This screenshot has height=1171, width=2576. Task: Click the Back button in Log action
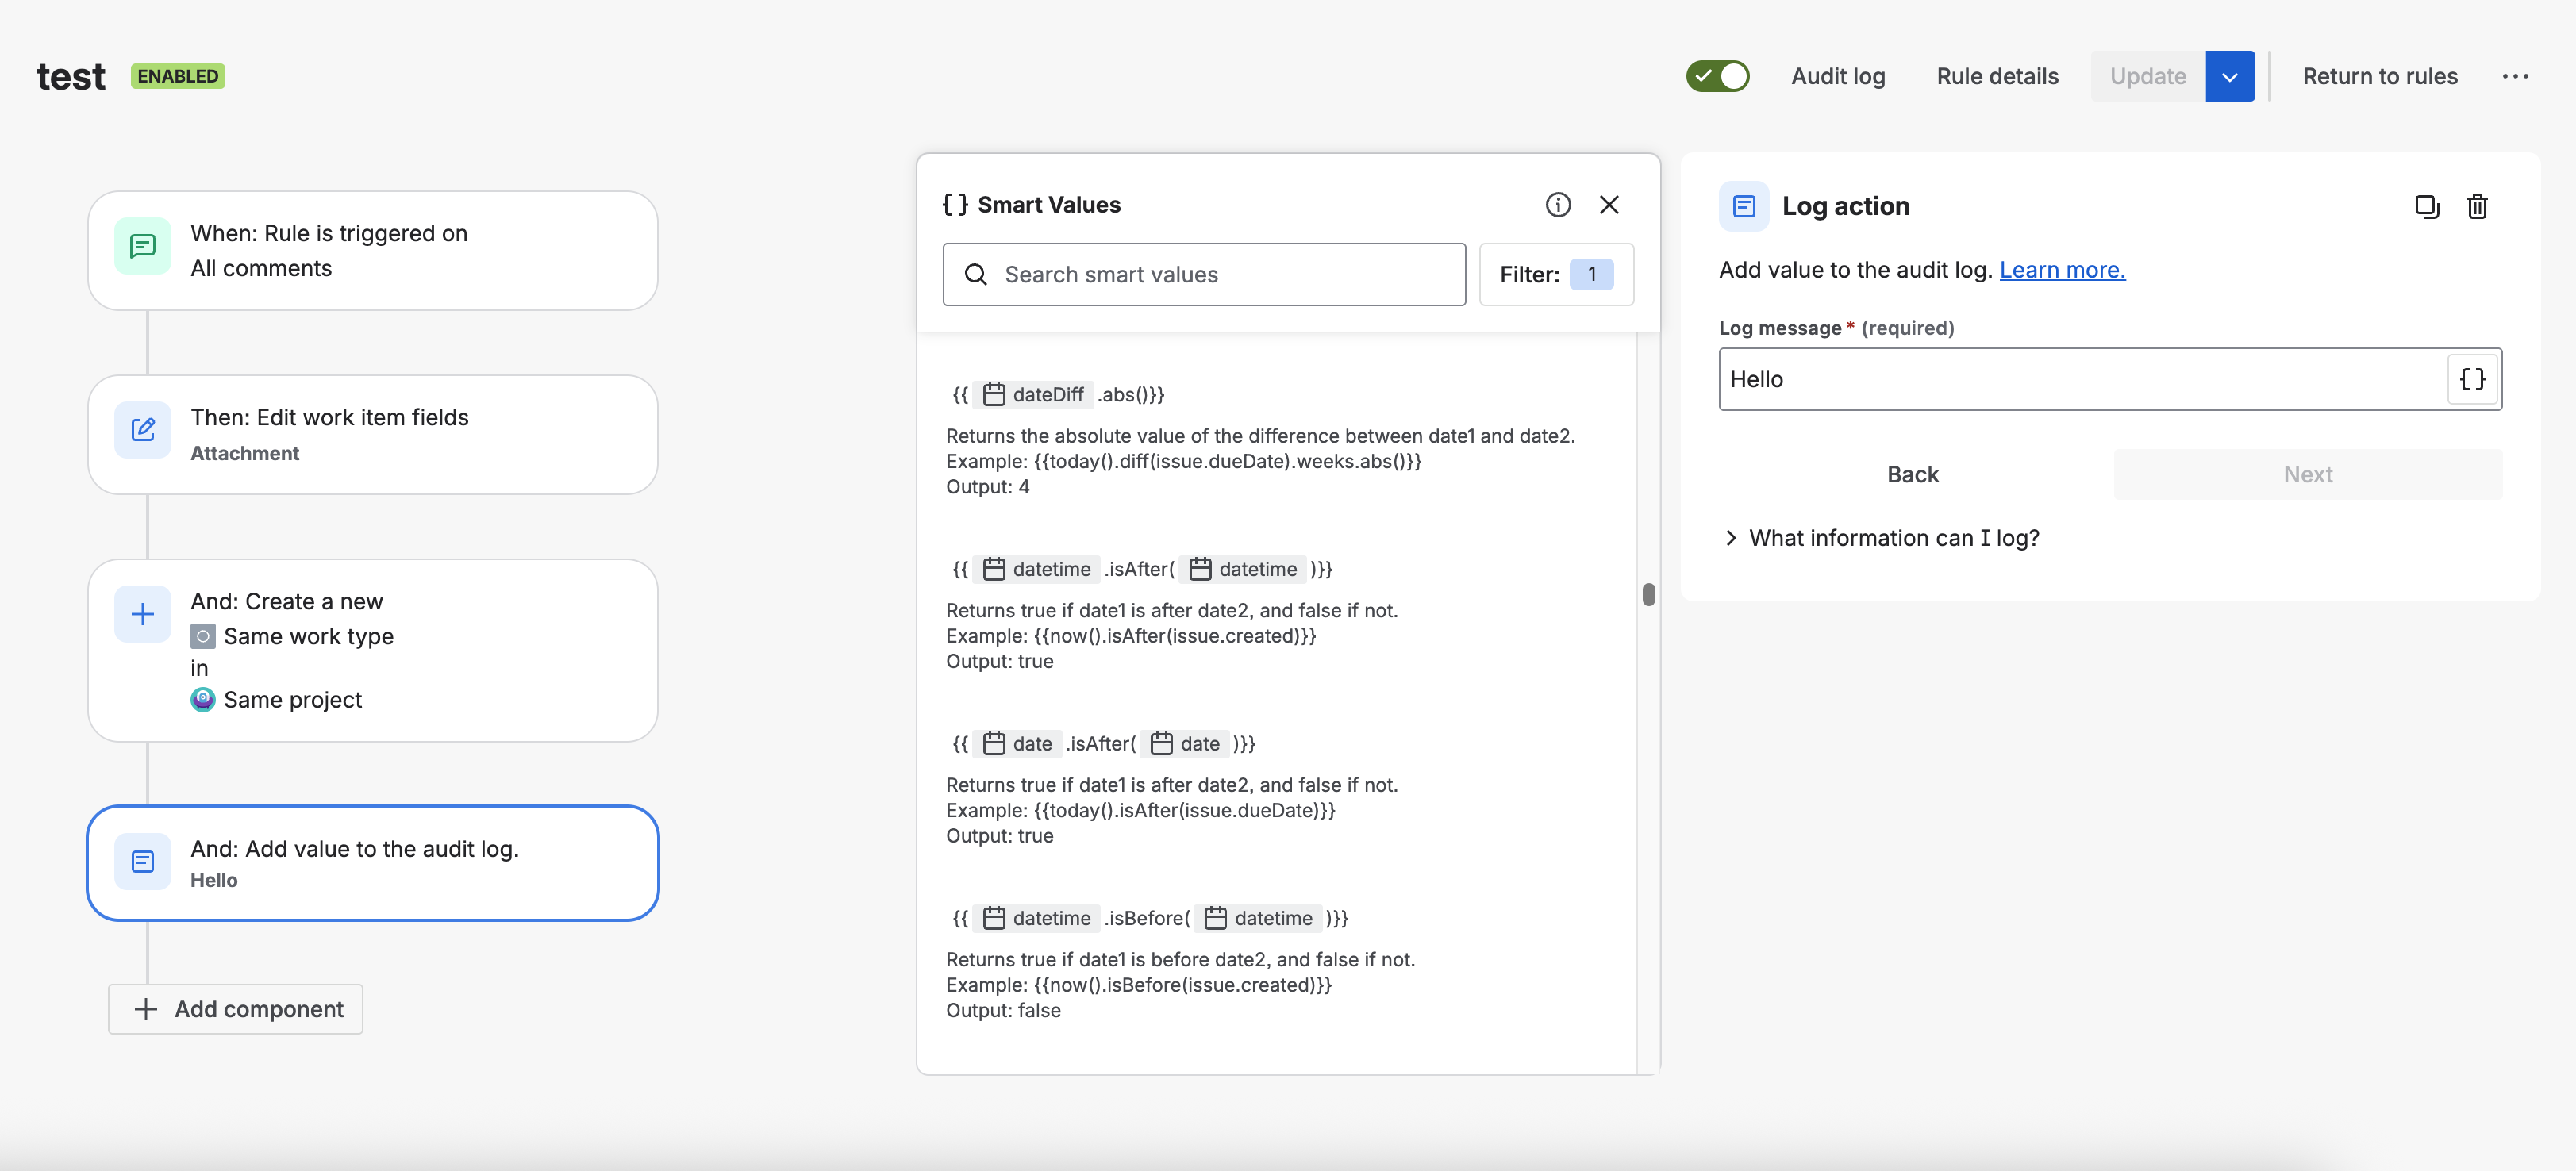click(1912, 473)
